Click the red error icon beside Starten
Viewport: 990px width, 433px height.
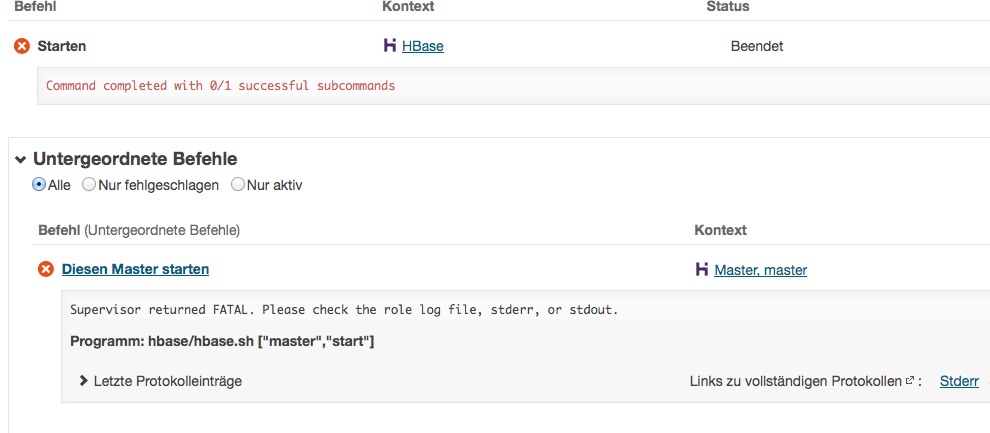click(22, 46)
